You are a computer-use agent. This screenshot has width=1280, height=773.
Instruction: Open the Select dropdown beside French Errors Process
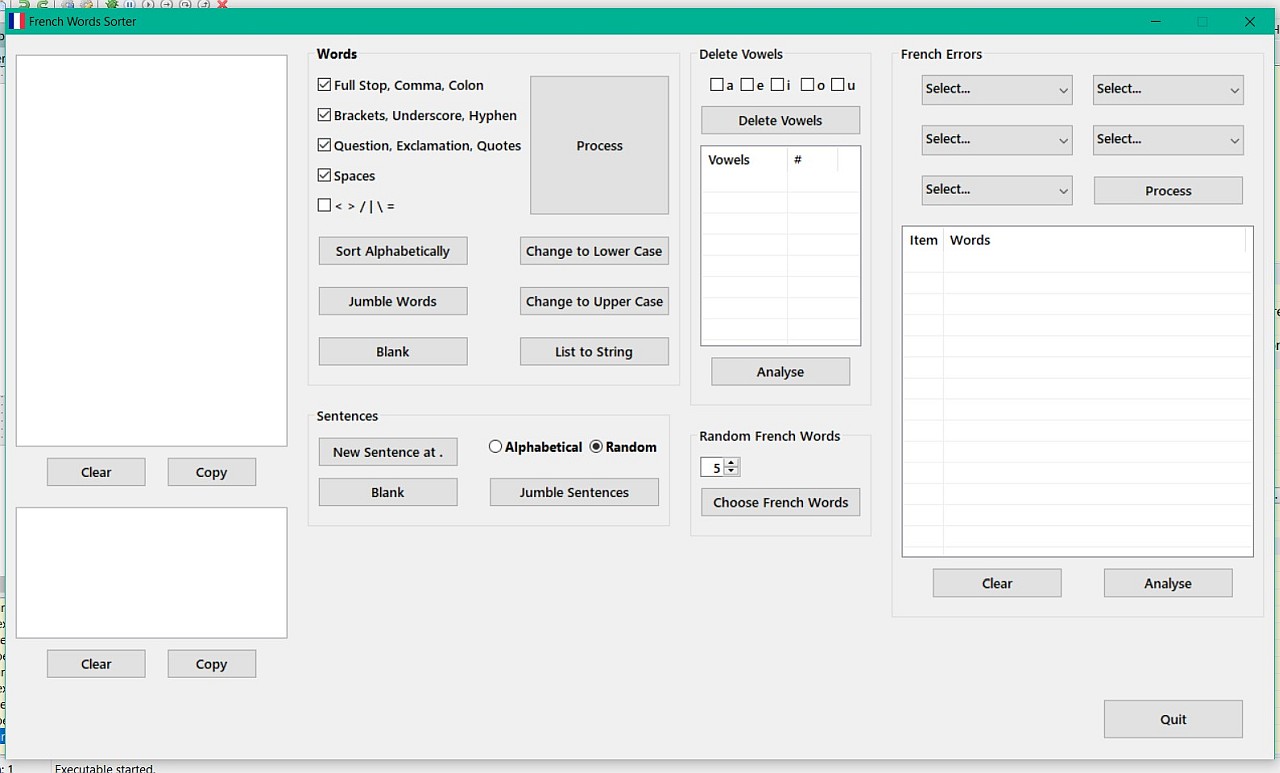pos(997,190)
